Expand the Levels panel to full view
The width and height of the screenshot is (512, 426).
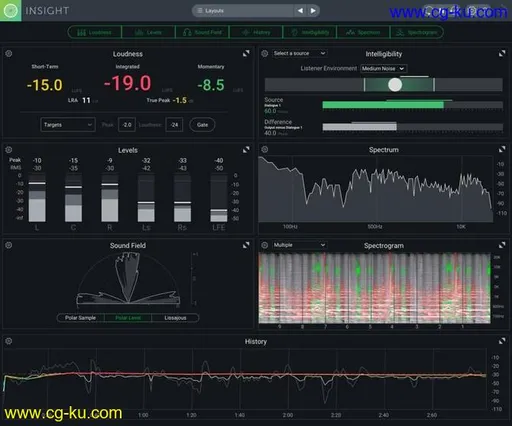tap(246, 150)
